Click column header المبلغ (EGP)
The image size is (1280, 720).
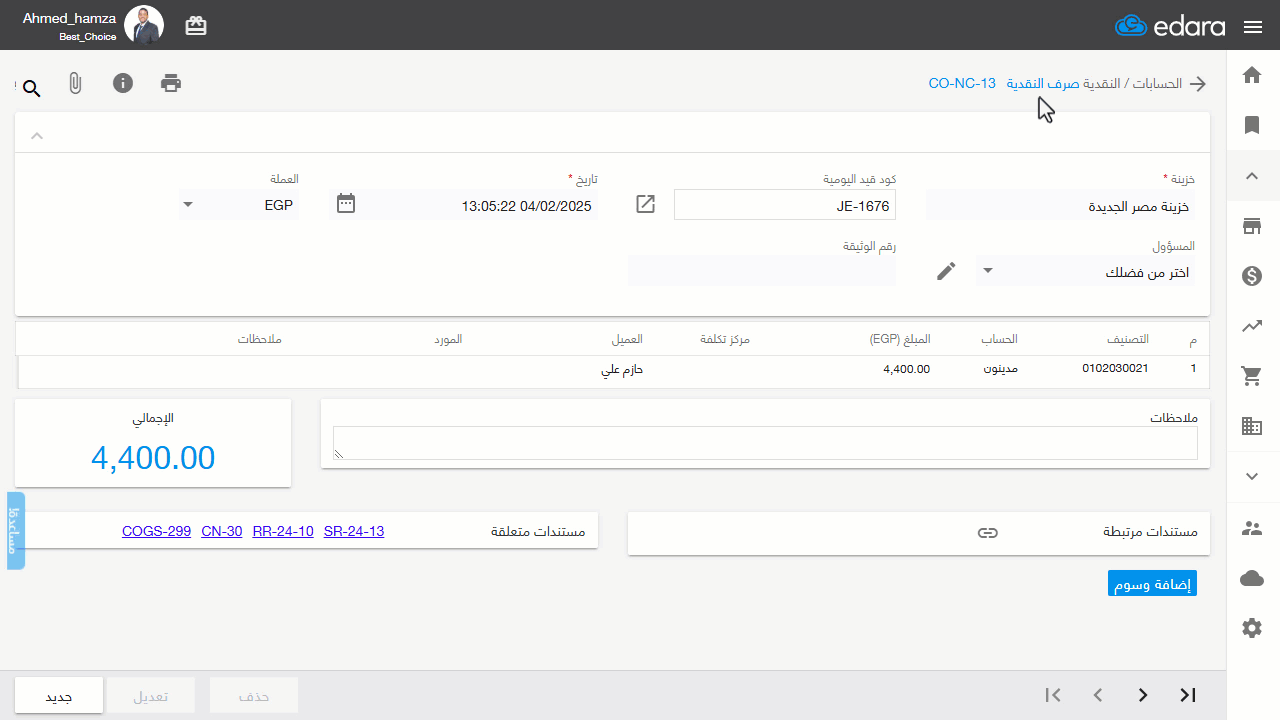coord(900,340)
